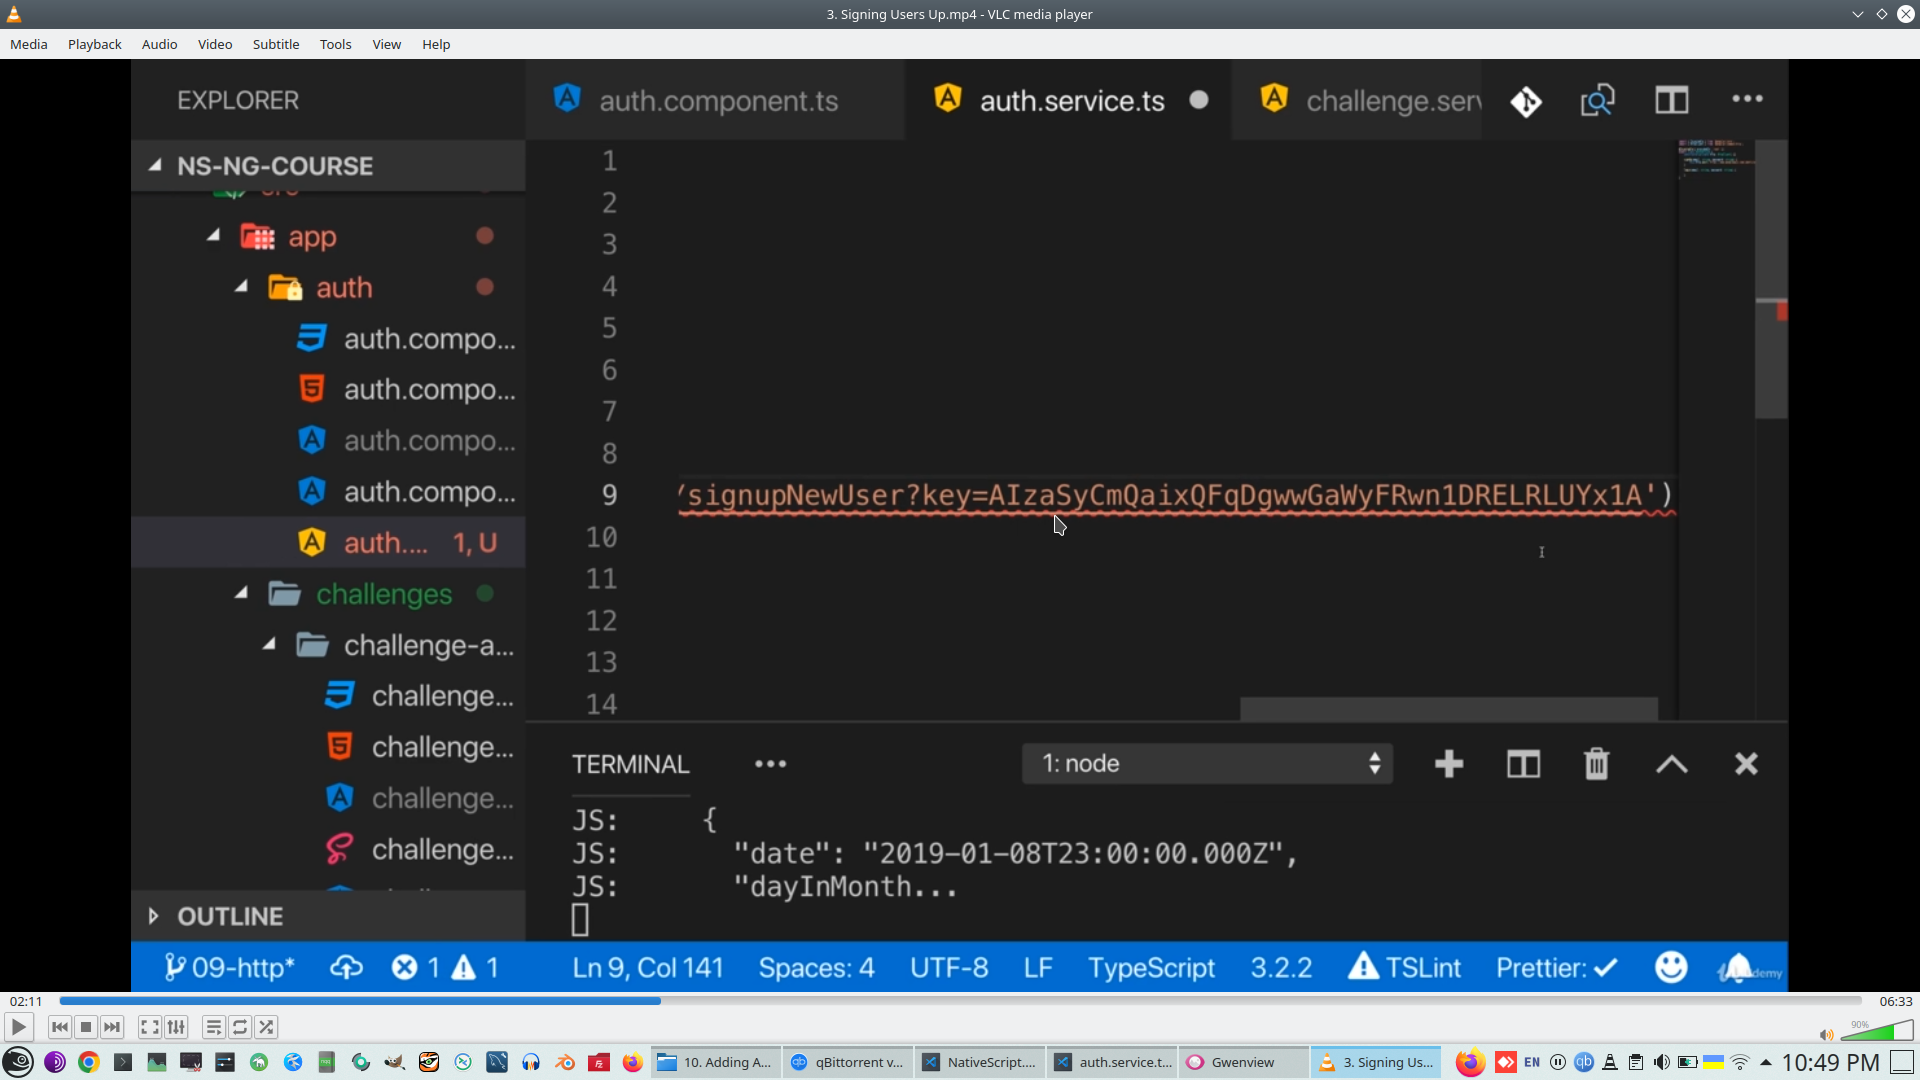The height and width of the screenshot is (1080, 1920).
Task: Expand the hidden system tray icons arrow
Action: tap(1766, 1062)
